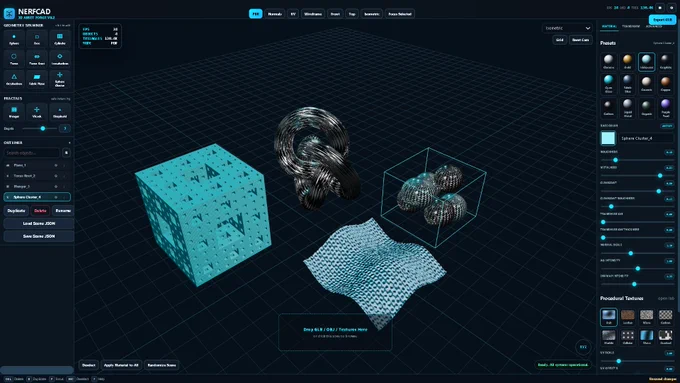The width and height of the screenshot is (680, 383).
Task: Open the Isometric camera dropdown
Action: click(x=567, y=28)
